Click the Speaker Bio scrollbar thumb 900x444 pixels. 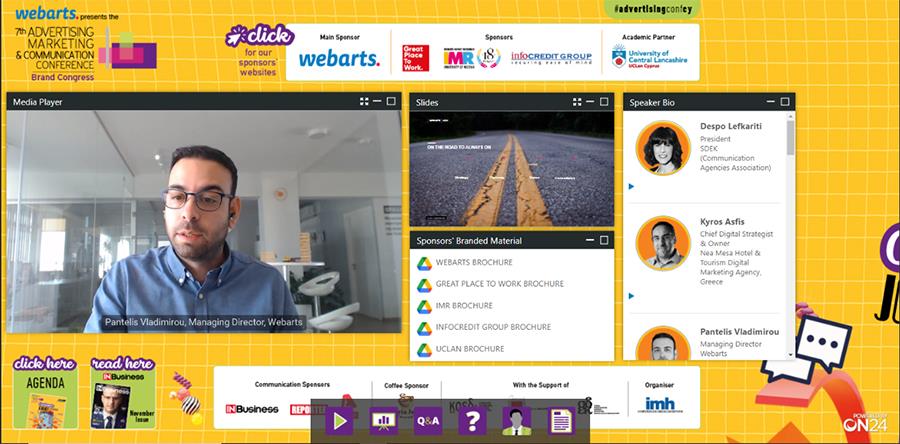point(790,137)
